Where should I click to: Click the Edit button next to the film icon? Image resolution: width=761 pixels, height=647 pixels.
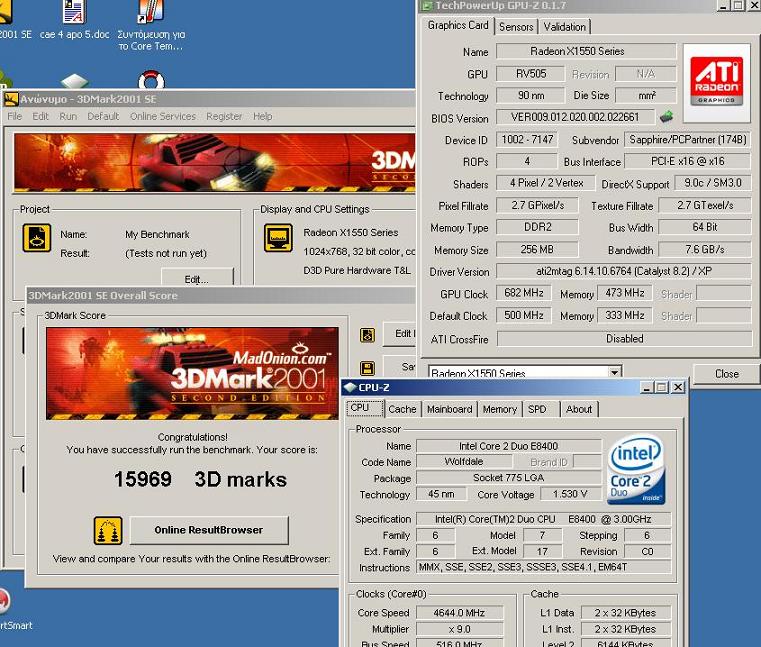tap(399, 334)
